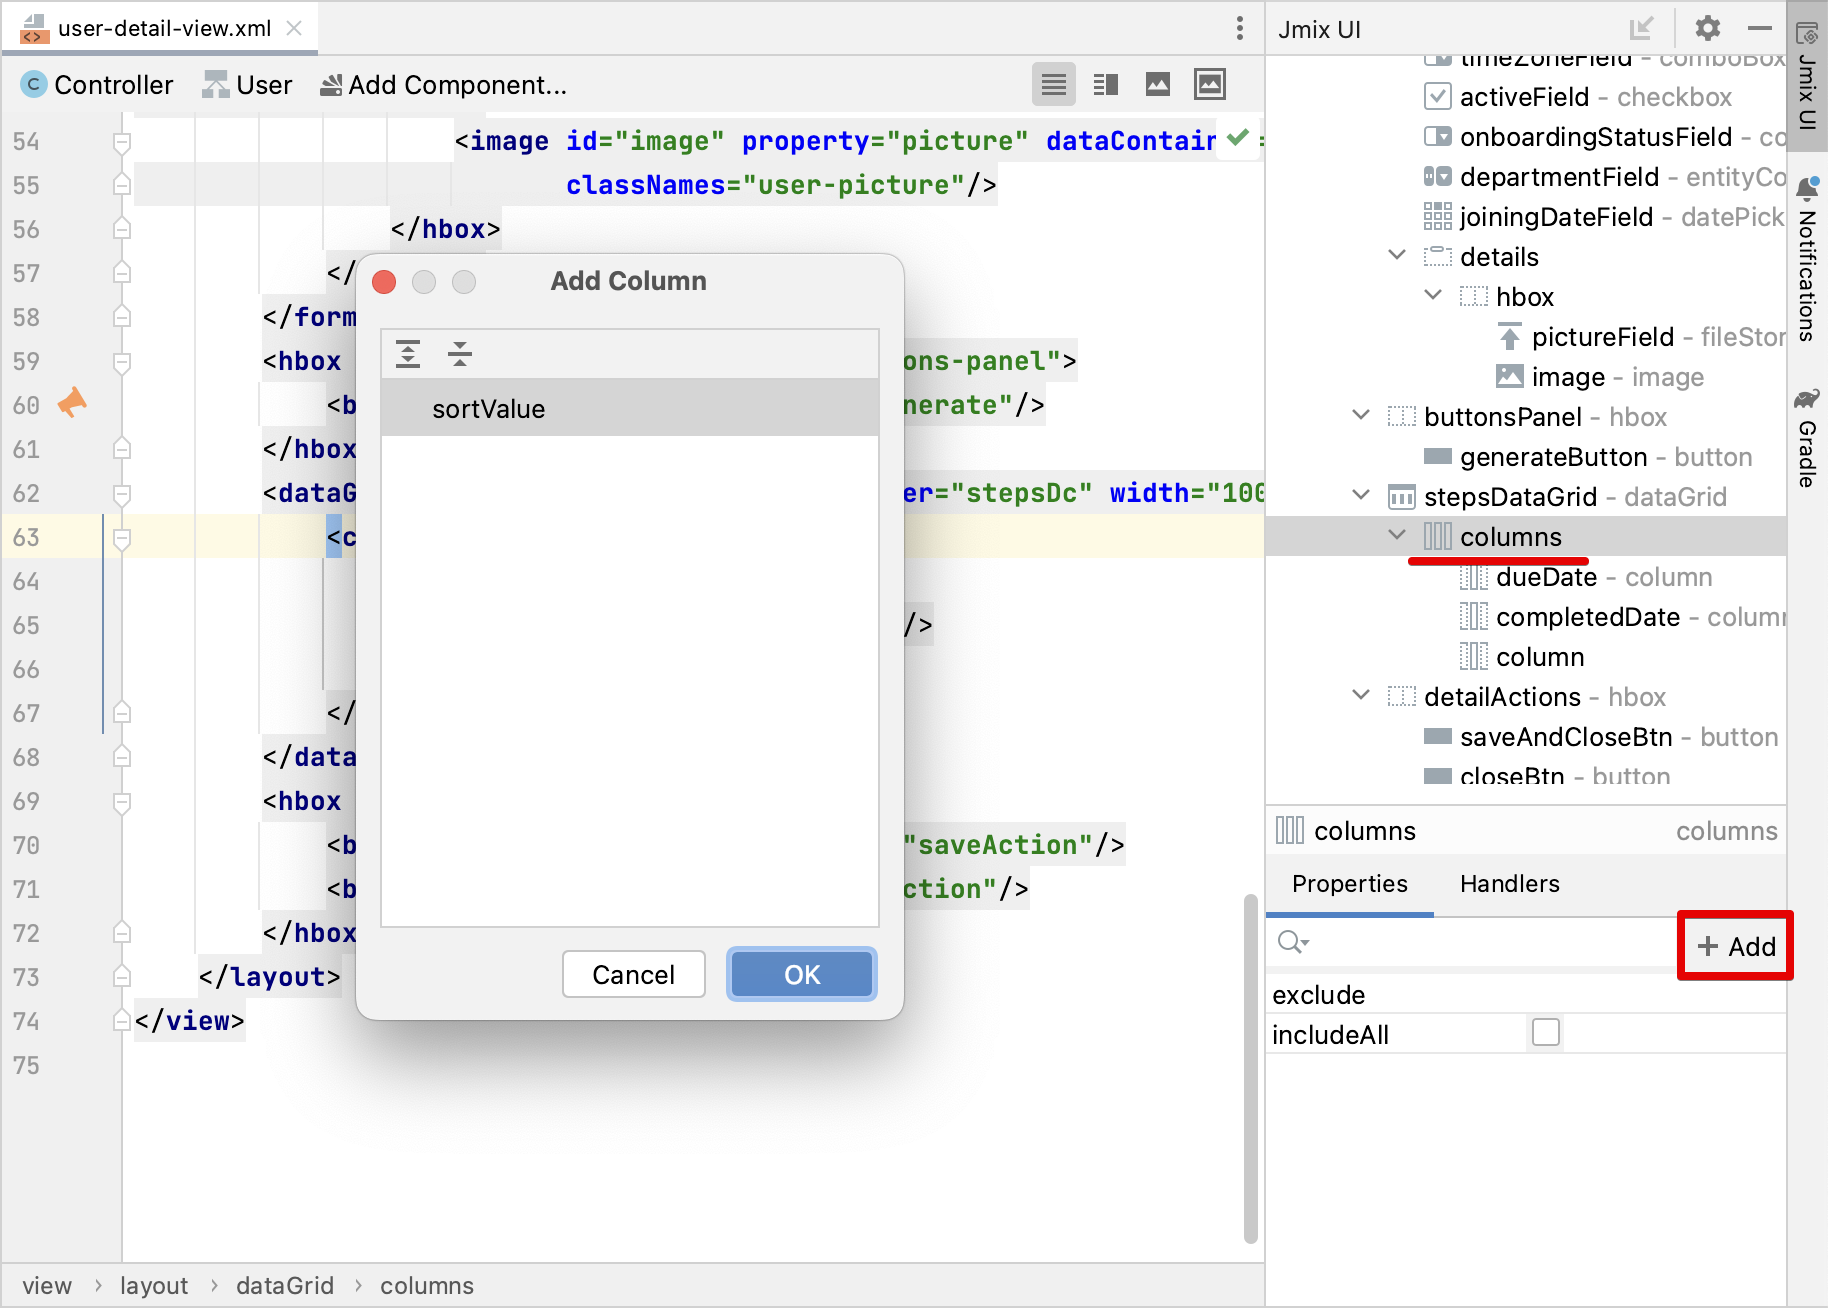Toggle the includeAll checkbox
Image resolution: width=1828 pixels, height=1308 pixels.
tap(1546, 1032)
